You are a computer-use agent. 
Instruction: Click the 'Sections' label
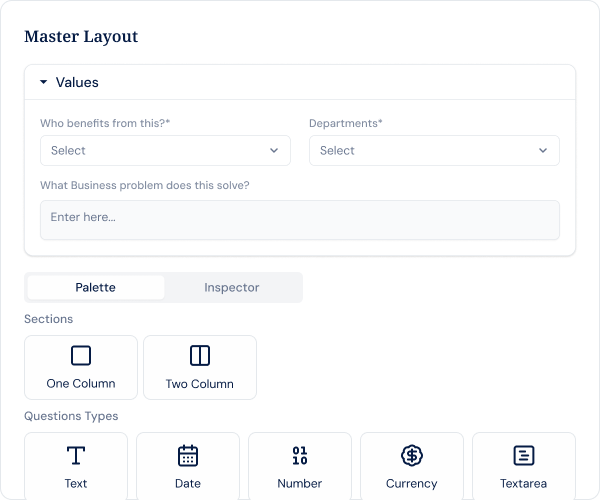49,319
